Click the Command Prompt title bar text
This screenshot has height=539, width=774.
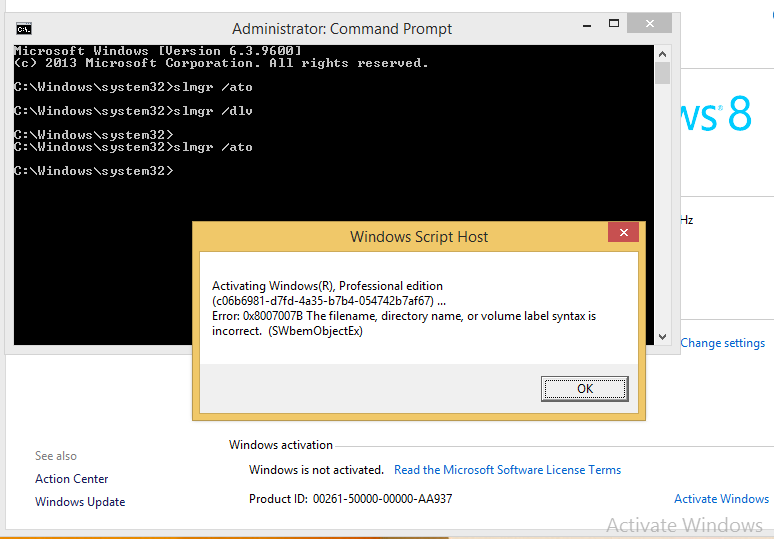[342, 29]
